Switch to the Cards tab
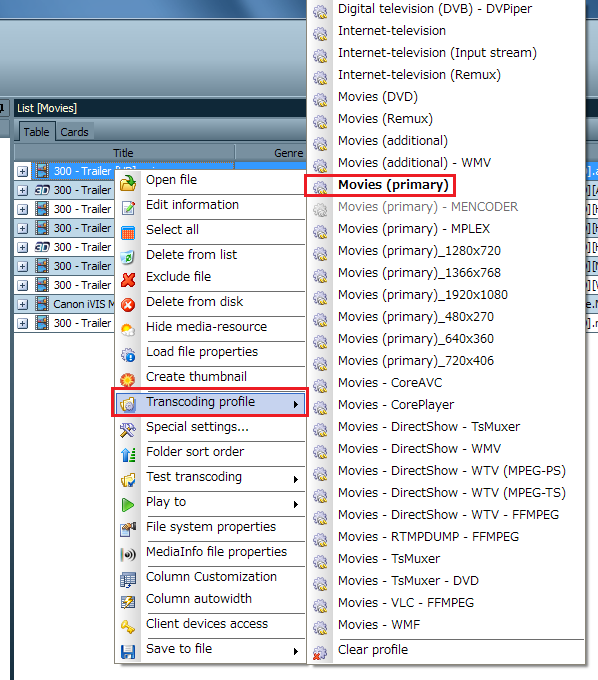The width and height of the screenshot is (598, 680). click(x=74, y=132)
